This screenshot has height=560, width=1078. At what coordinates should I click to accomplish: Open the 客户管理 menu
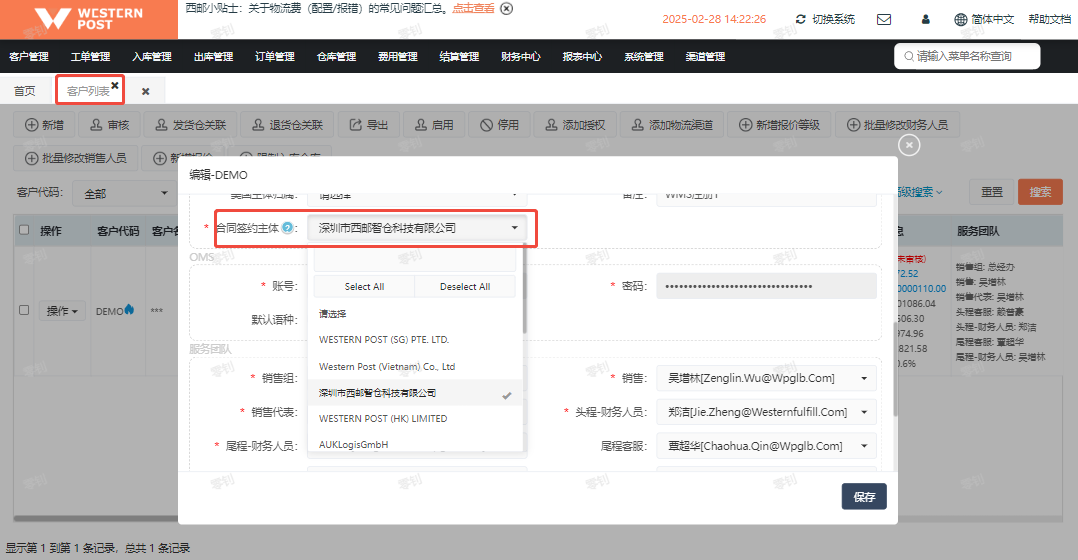click(x=29, y=56)
